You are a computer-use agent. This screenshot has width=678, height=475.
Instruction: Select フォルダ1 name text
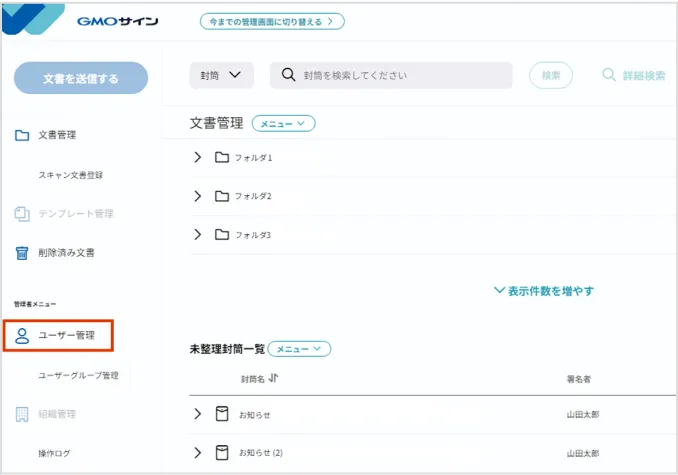point(253,158)
